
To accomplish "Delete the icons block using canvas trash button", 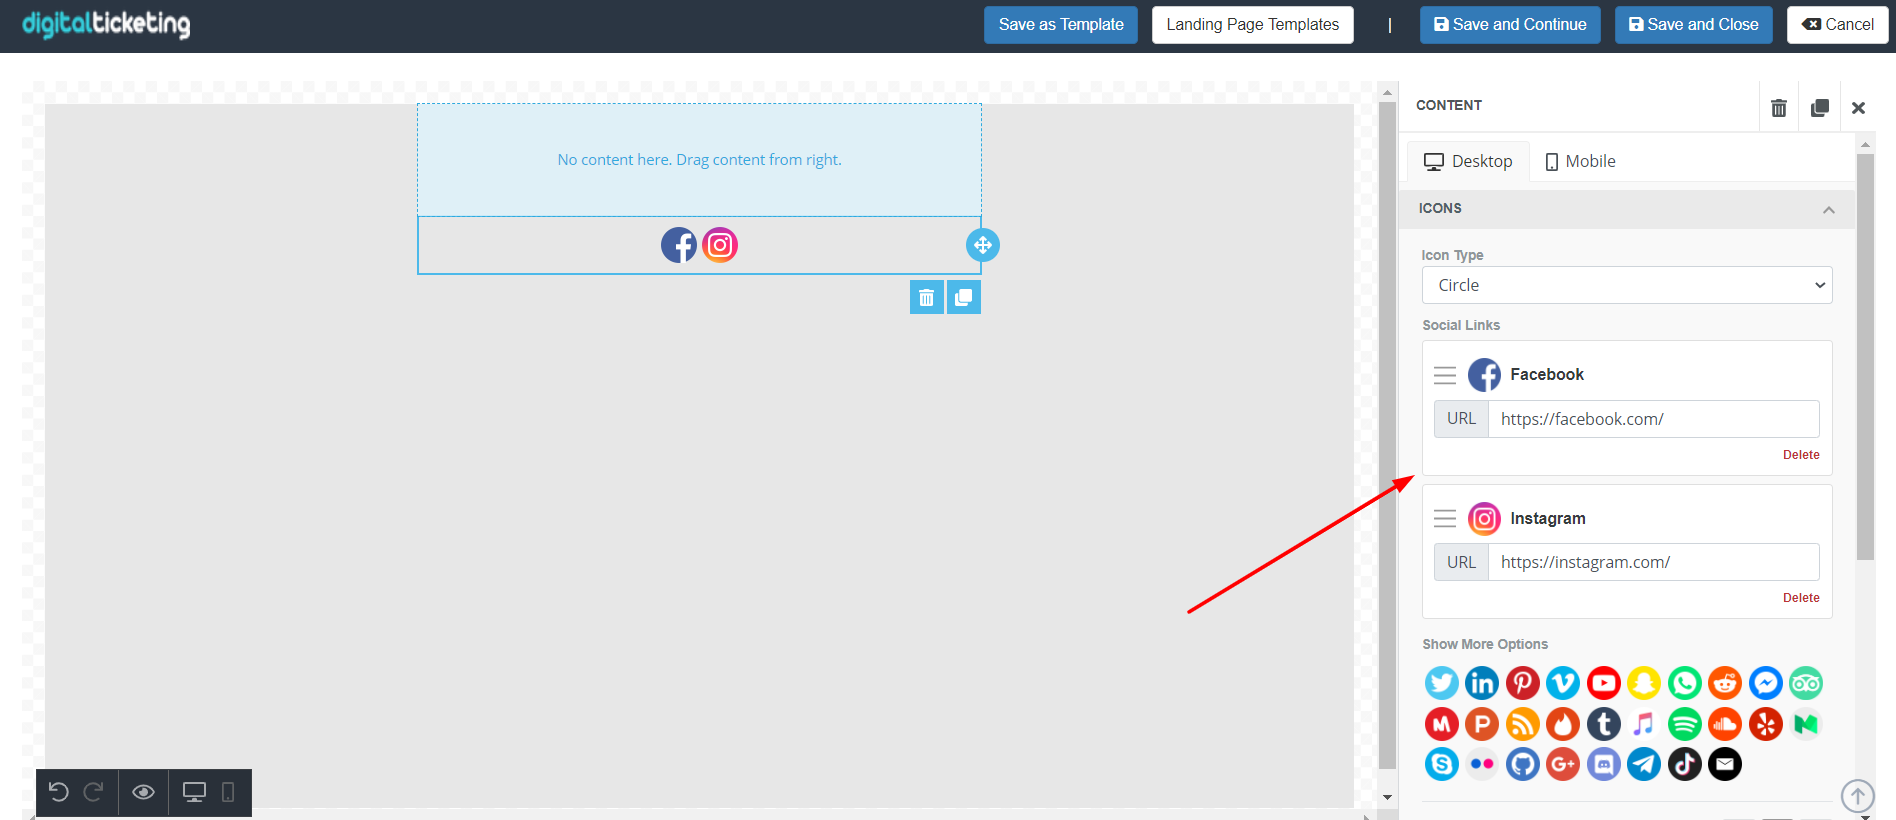I will click(926, 297).
